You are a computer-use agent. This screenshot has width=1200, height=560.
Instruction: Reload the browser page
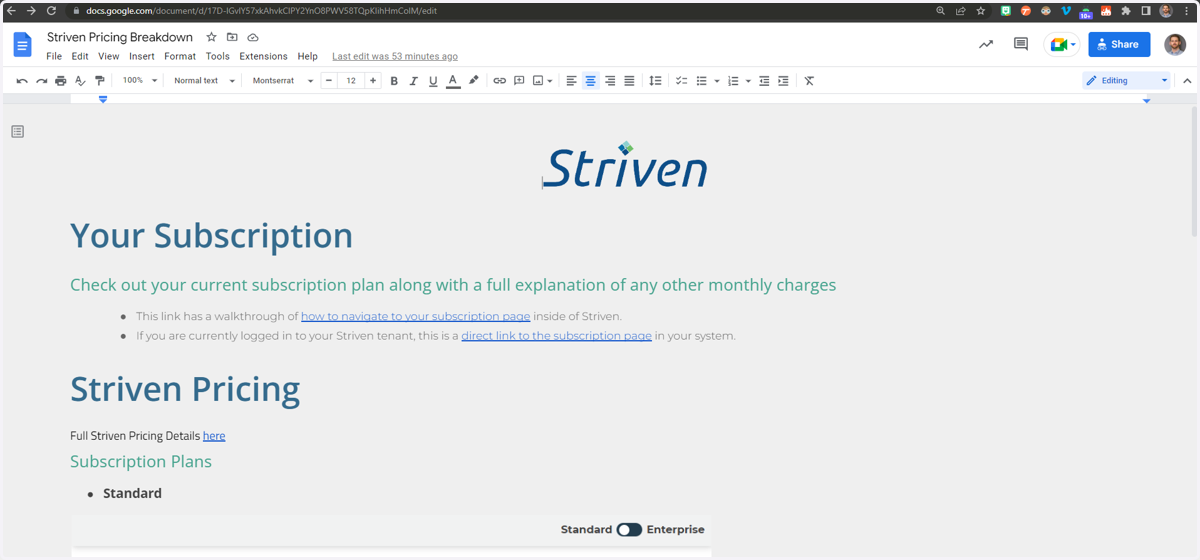click(51, 11)
